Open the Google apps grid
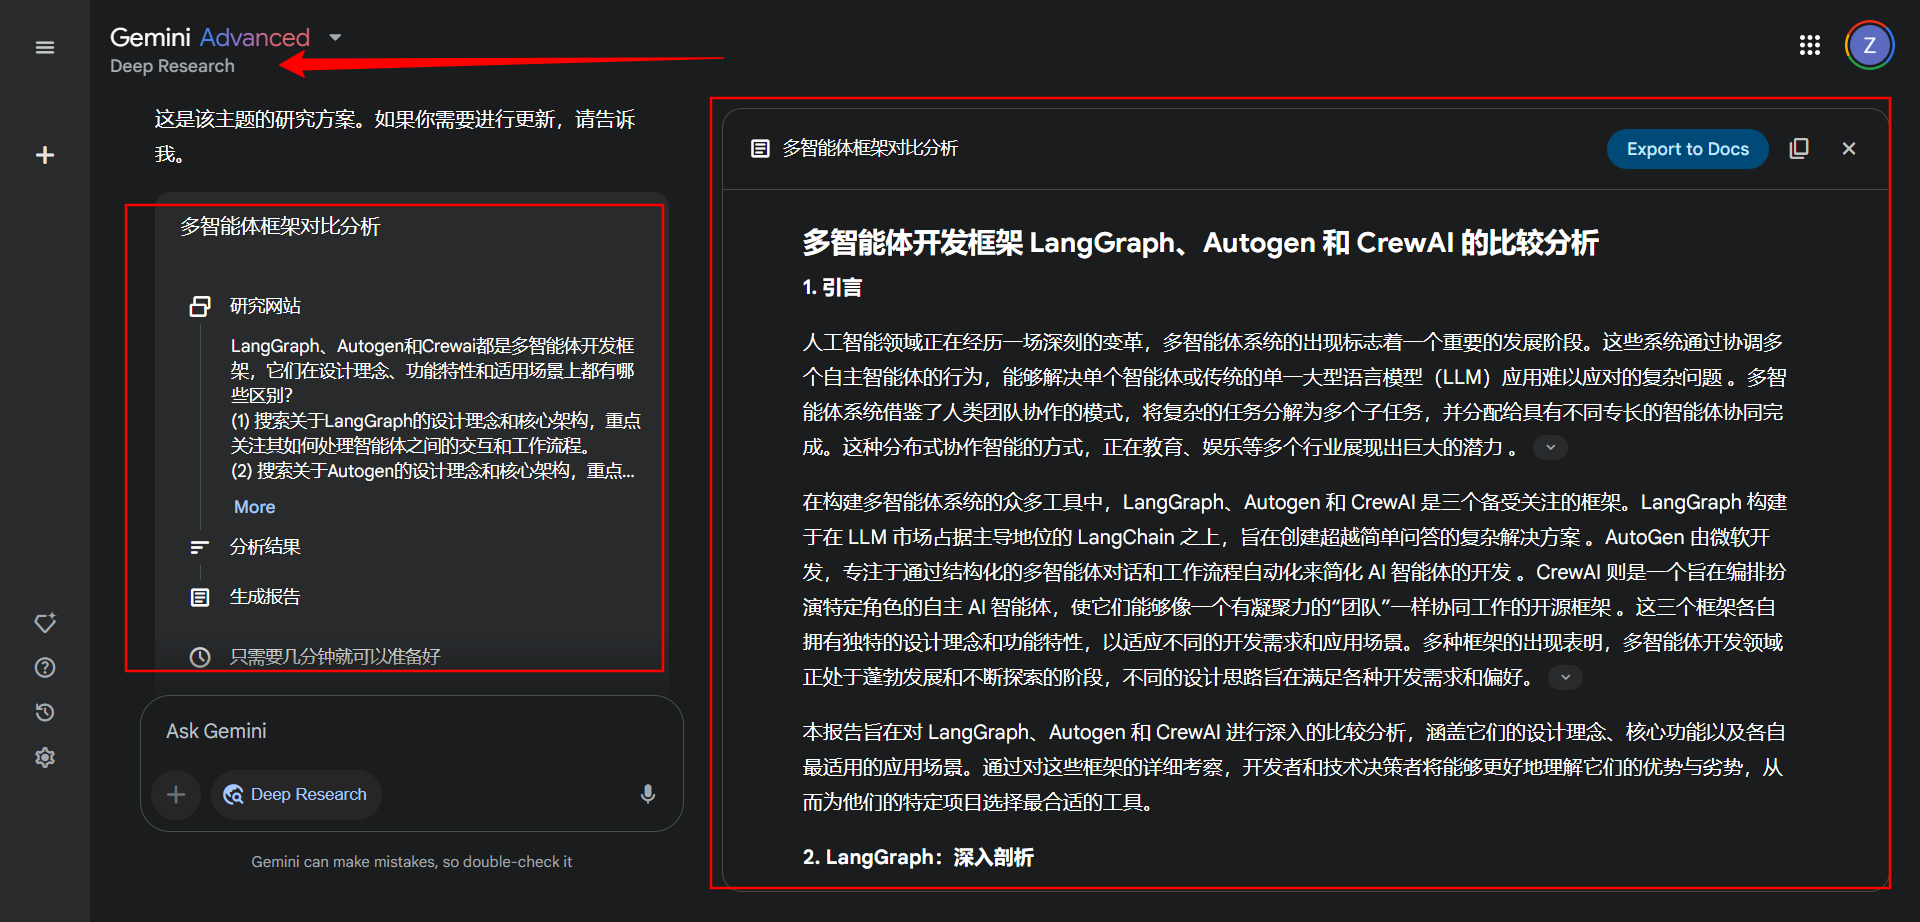Screen dimensions: 1920x922 pyautogui.click(x=1810, y=45)
